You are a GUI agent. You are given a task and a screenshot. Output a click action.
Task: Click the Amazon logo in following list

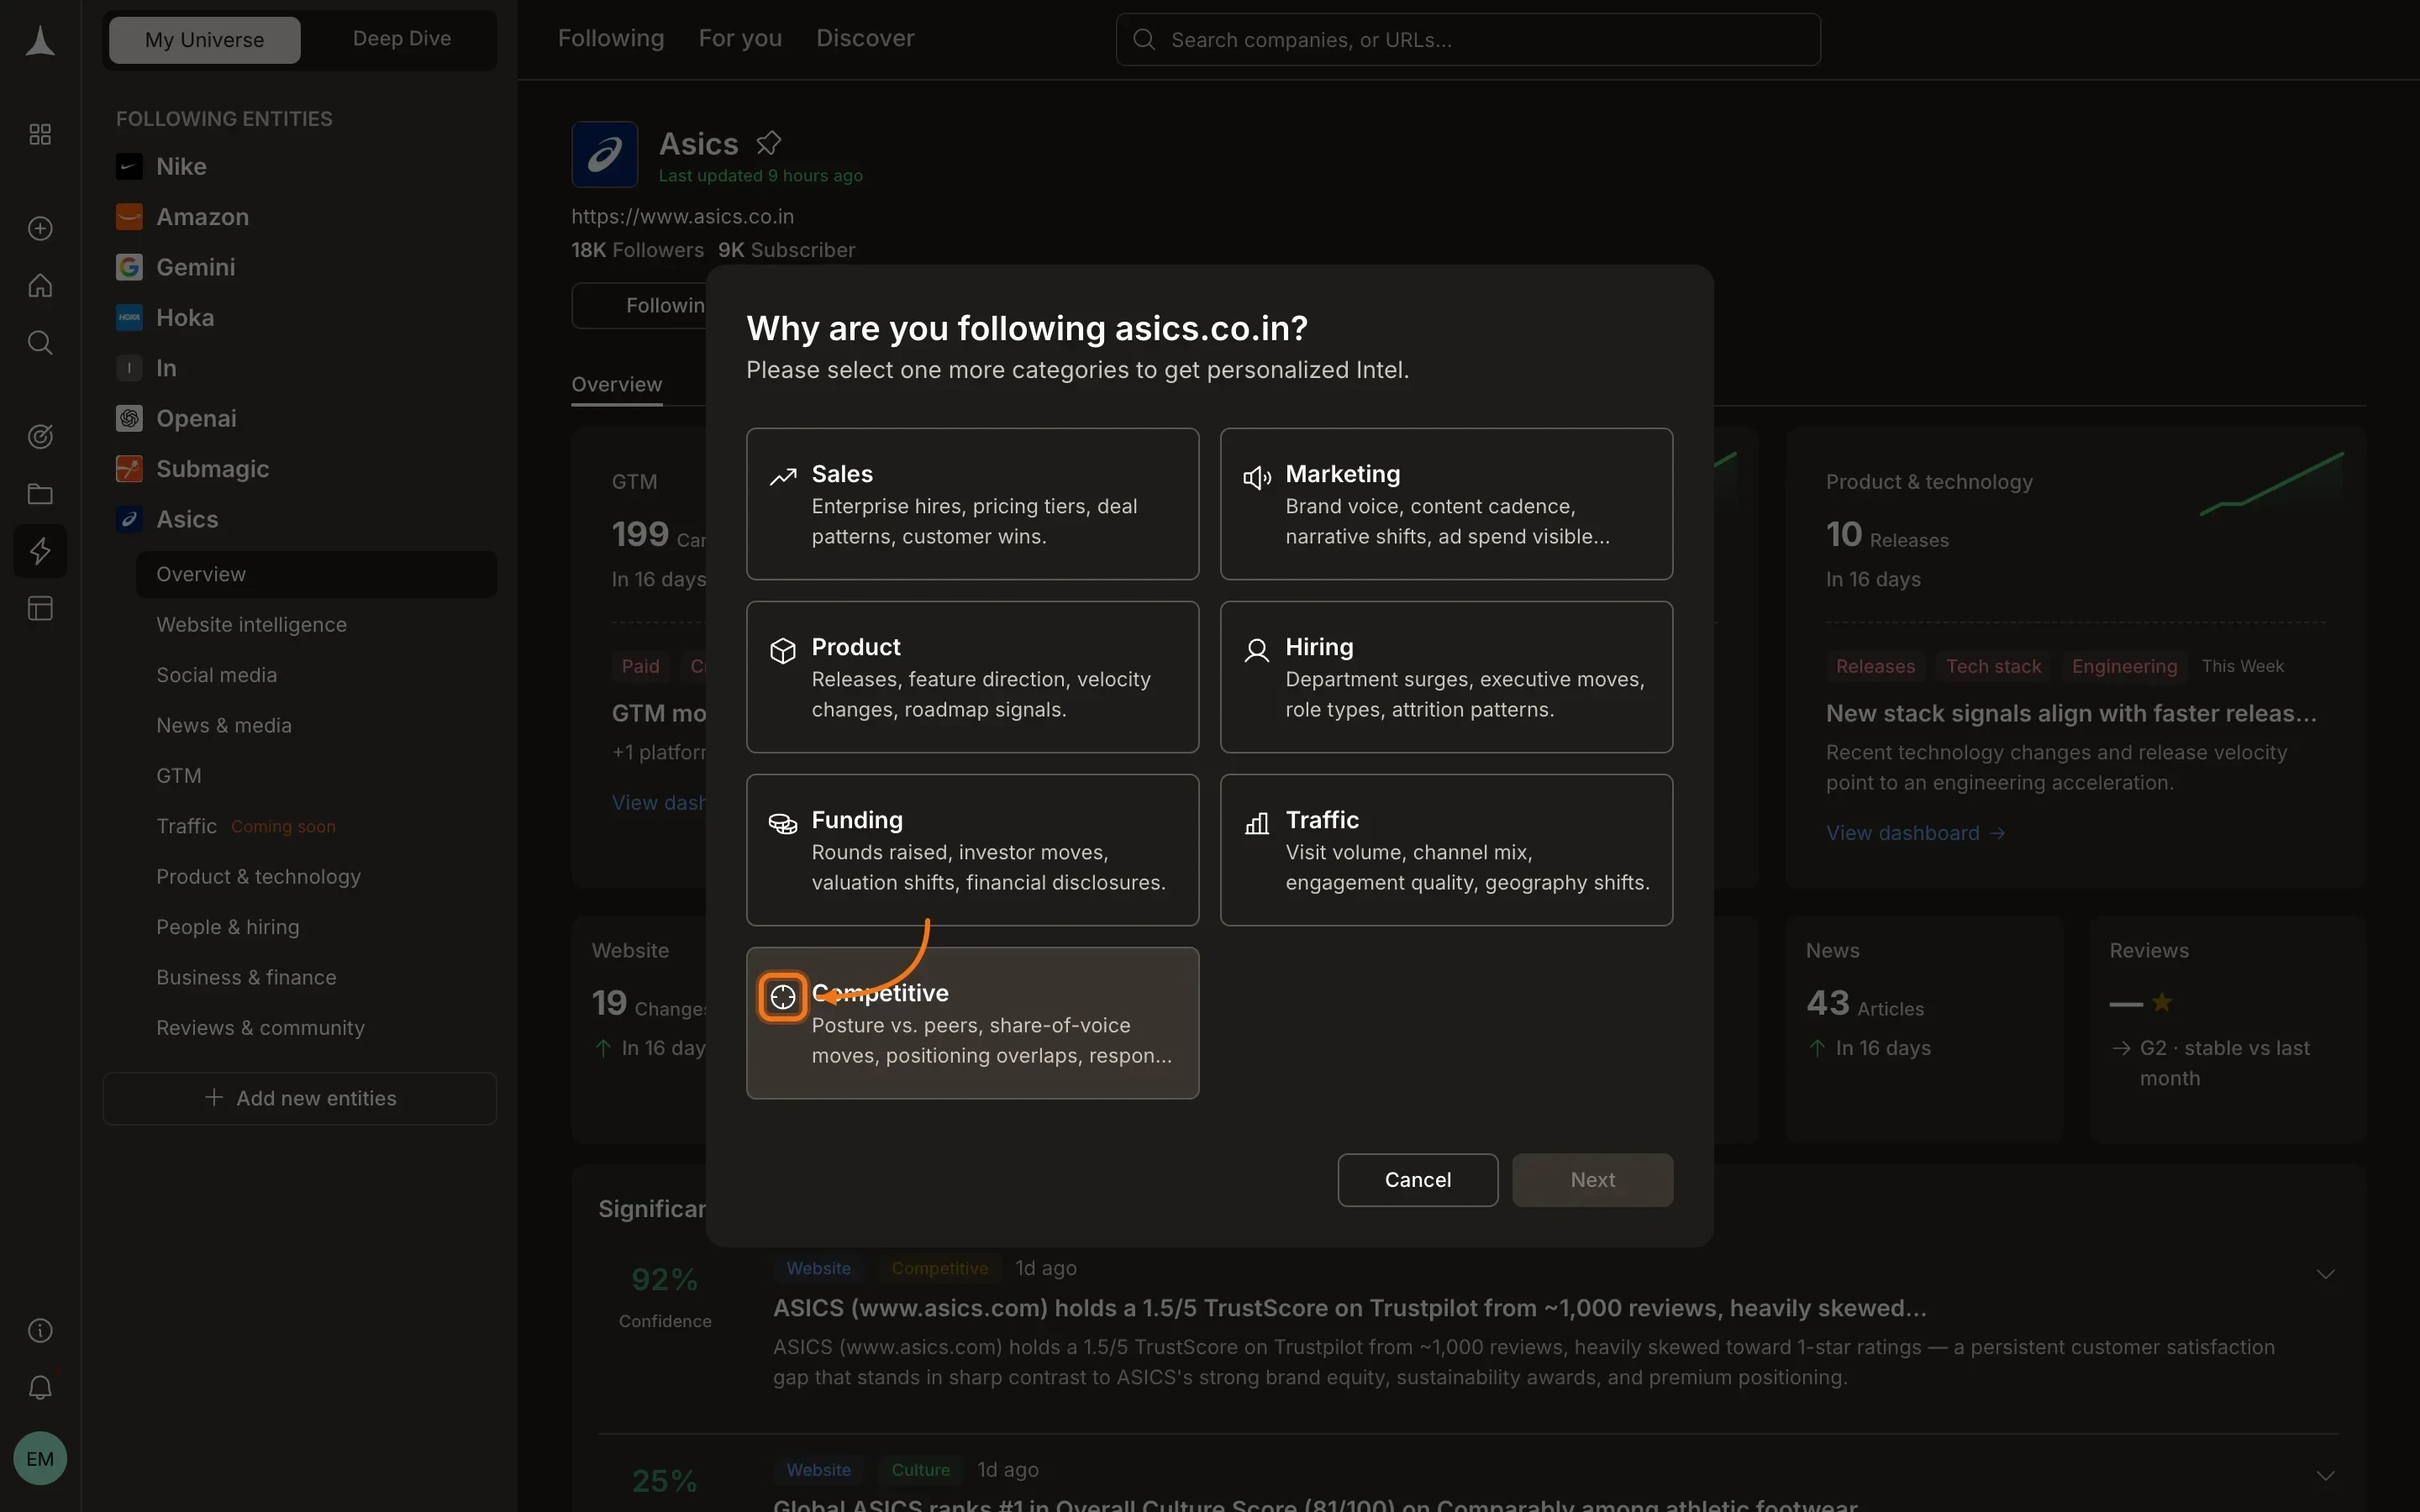tap(129, 216)
